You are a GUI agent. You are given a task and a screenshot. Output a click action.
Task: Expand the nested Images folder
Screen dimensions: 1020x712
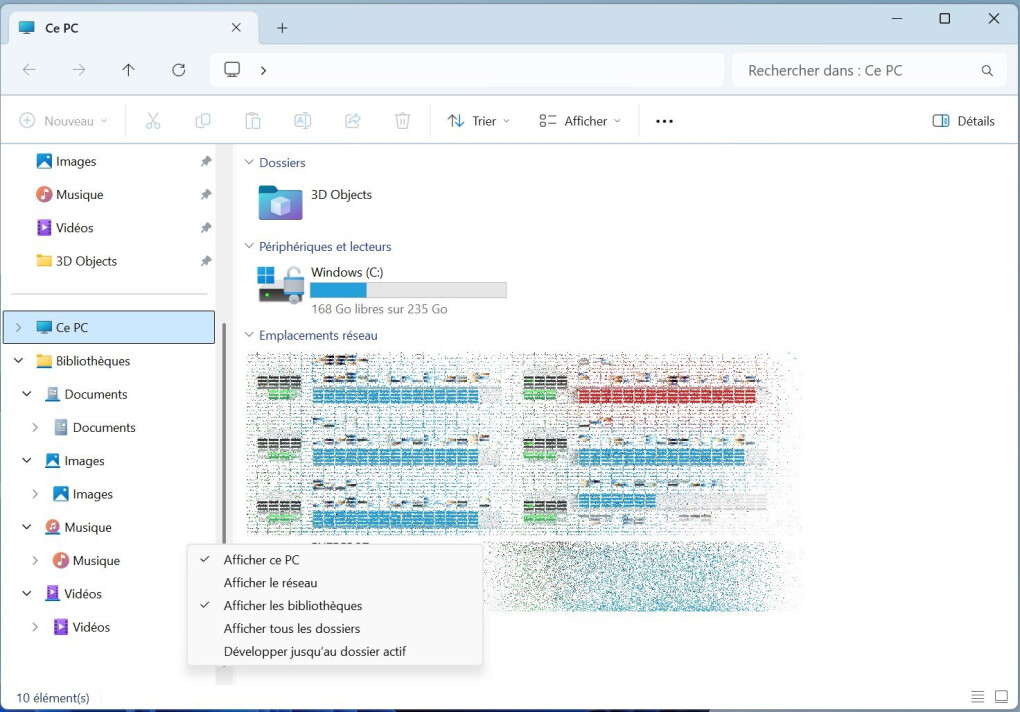(35, 494)
